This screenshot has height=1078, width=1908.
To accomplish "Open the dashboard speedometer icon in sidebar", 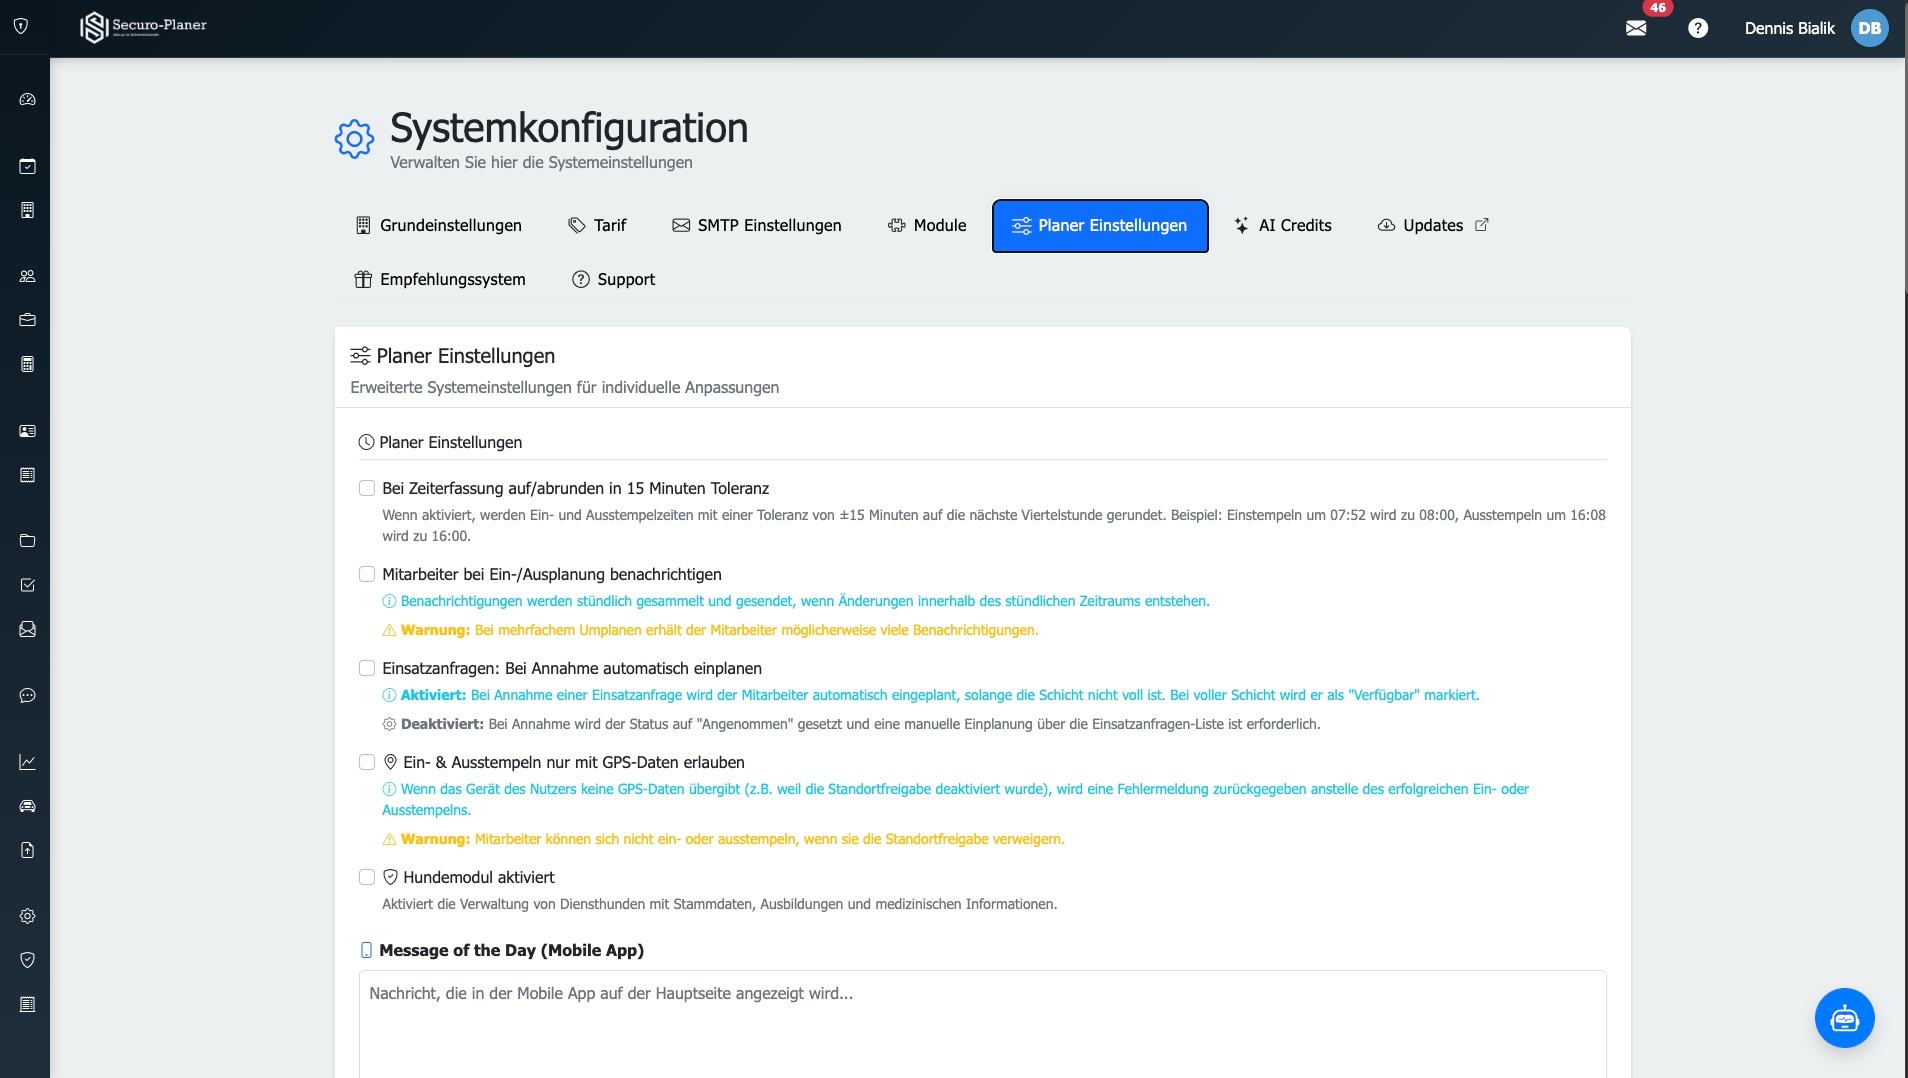I will coord(27,99).
